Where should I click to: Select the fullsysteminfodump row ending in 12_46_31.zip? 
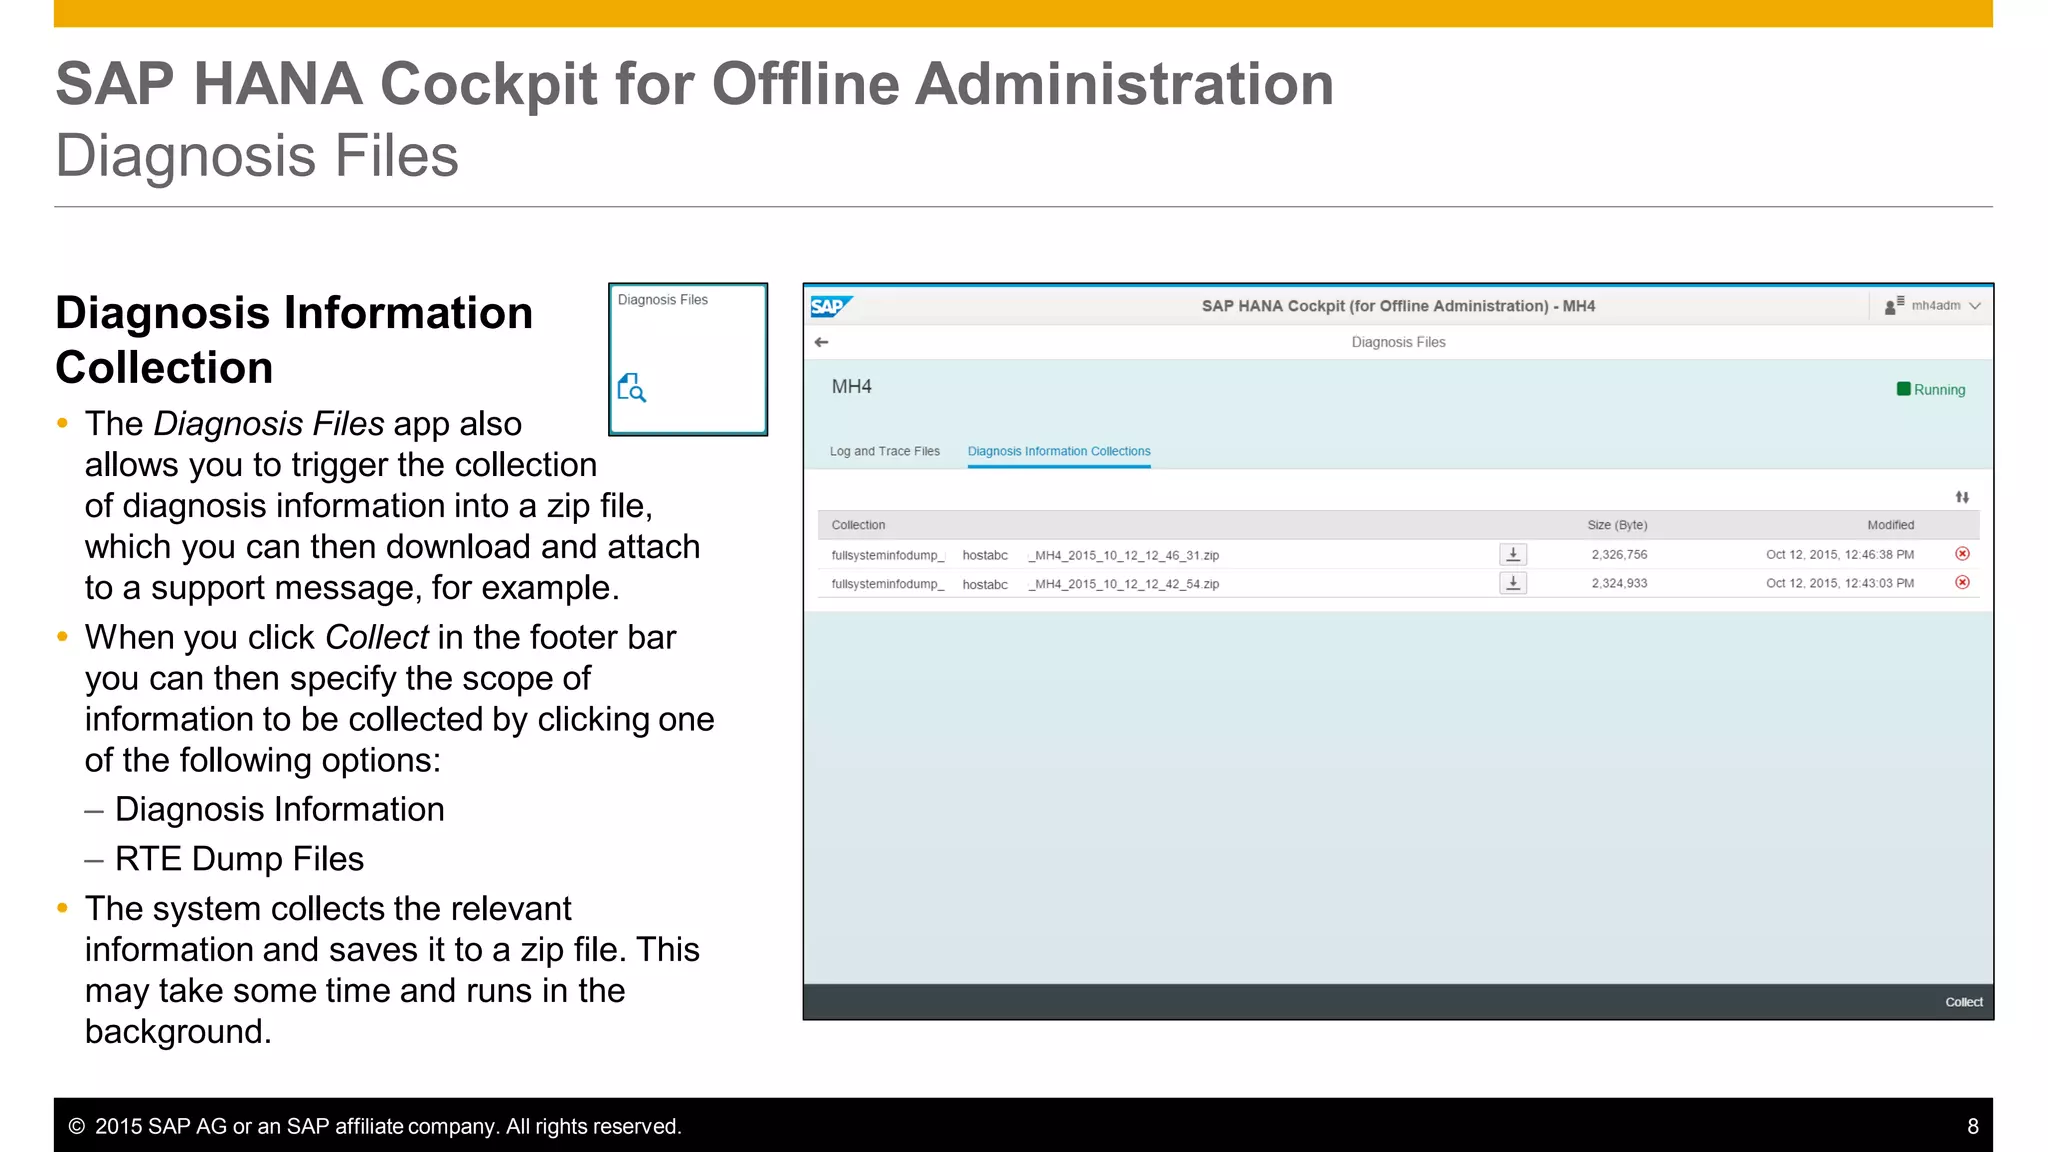[1398, 554]
